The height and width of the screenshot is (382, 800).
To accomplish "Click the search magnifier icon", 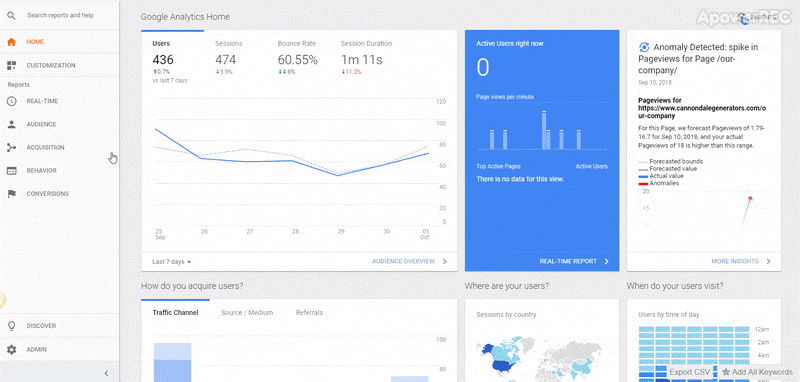I will [x=11, y=15].
